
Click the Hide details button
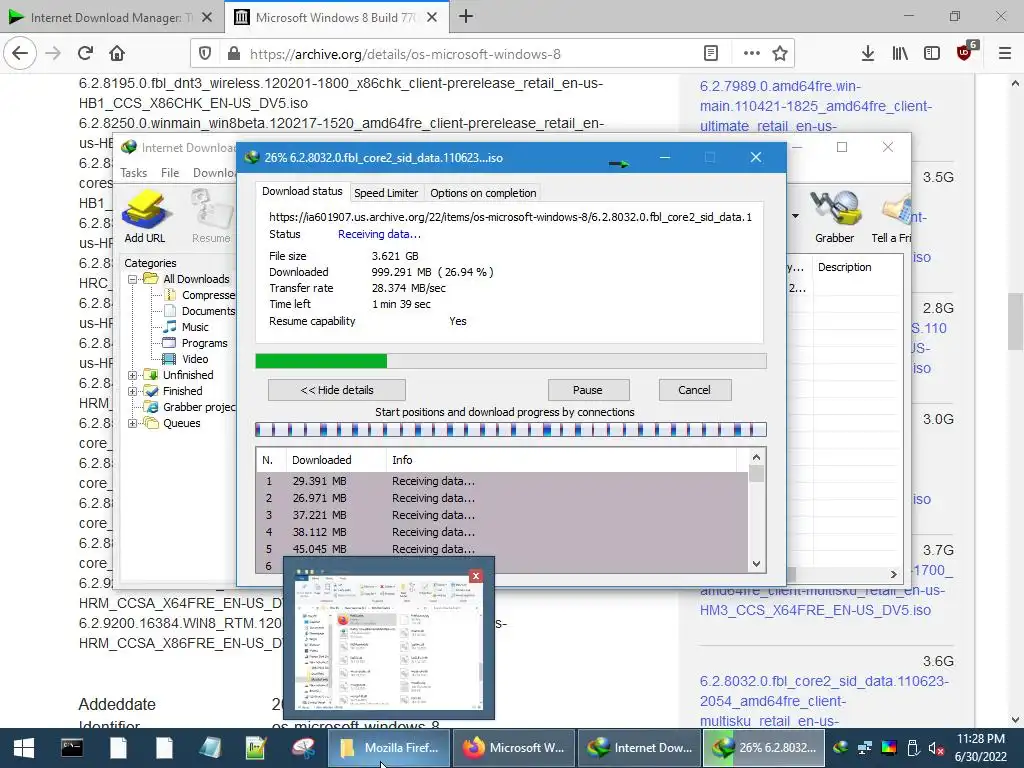coord(337,390)
